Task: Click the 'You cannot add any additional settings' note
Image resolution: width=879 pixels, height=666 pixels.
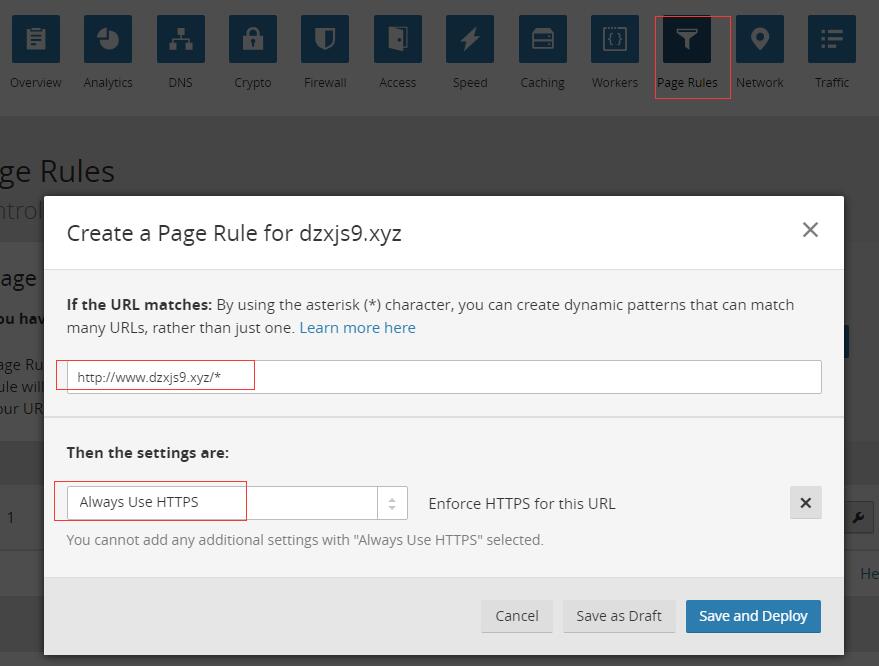Action: 305,540
